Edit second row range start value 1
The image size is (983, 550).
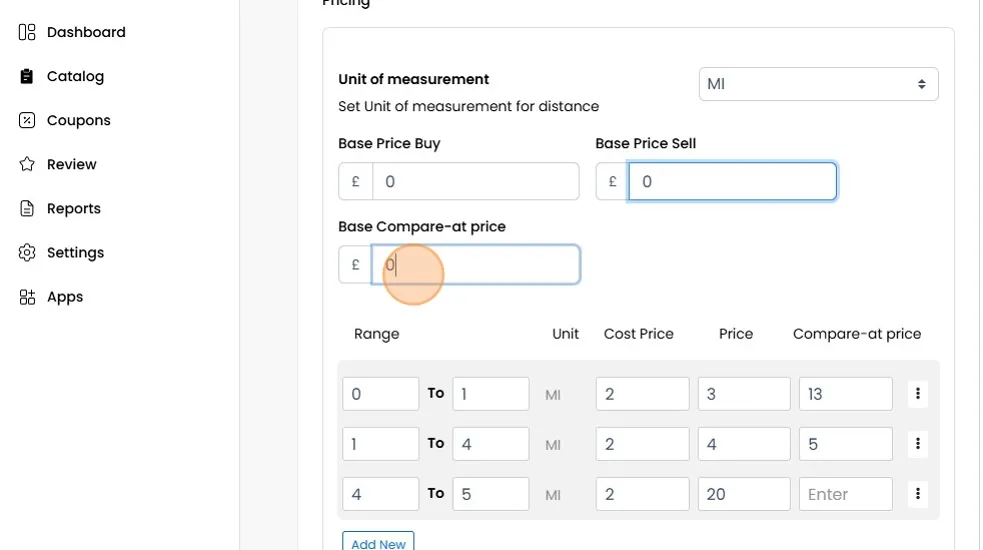coord(381,444)
